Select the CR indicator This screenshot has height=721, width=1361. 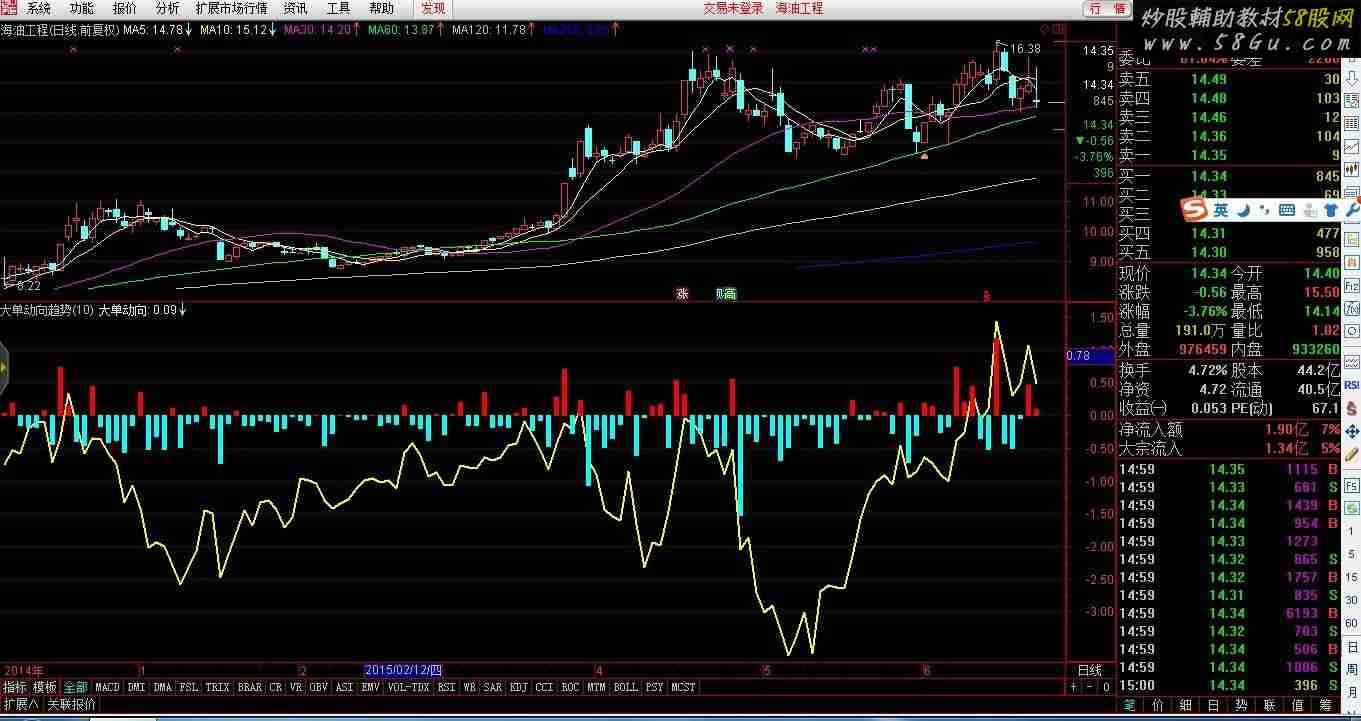tap(276, 687)
